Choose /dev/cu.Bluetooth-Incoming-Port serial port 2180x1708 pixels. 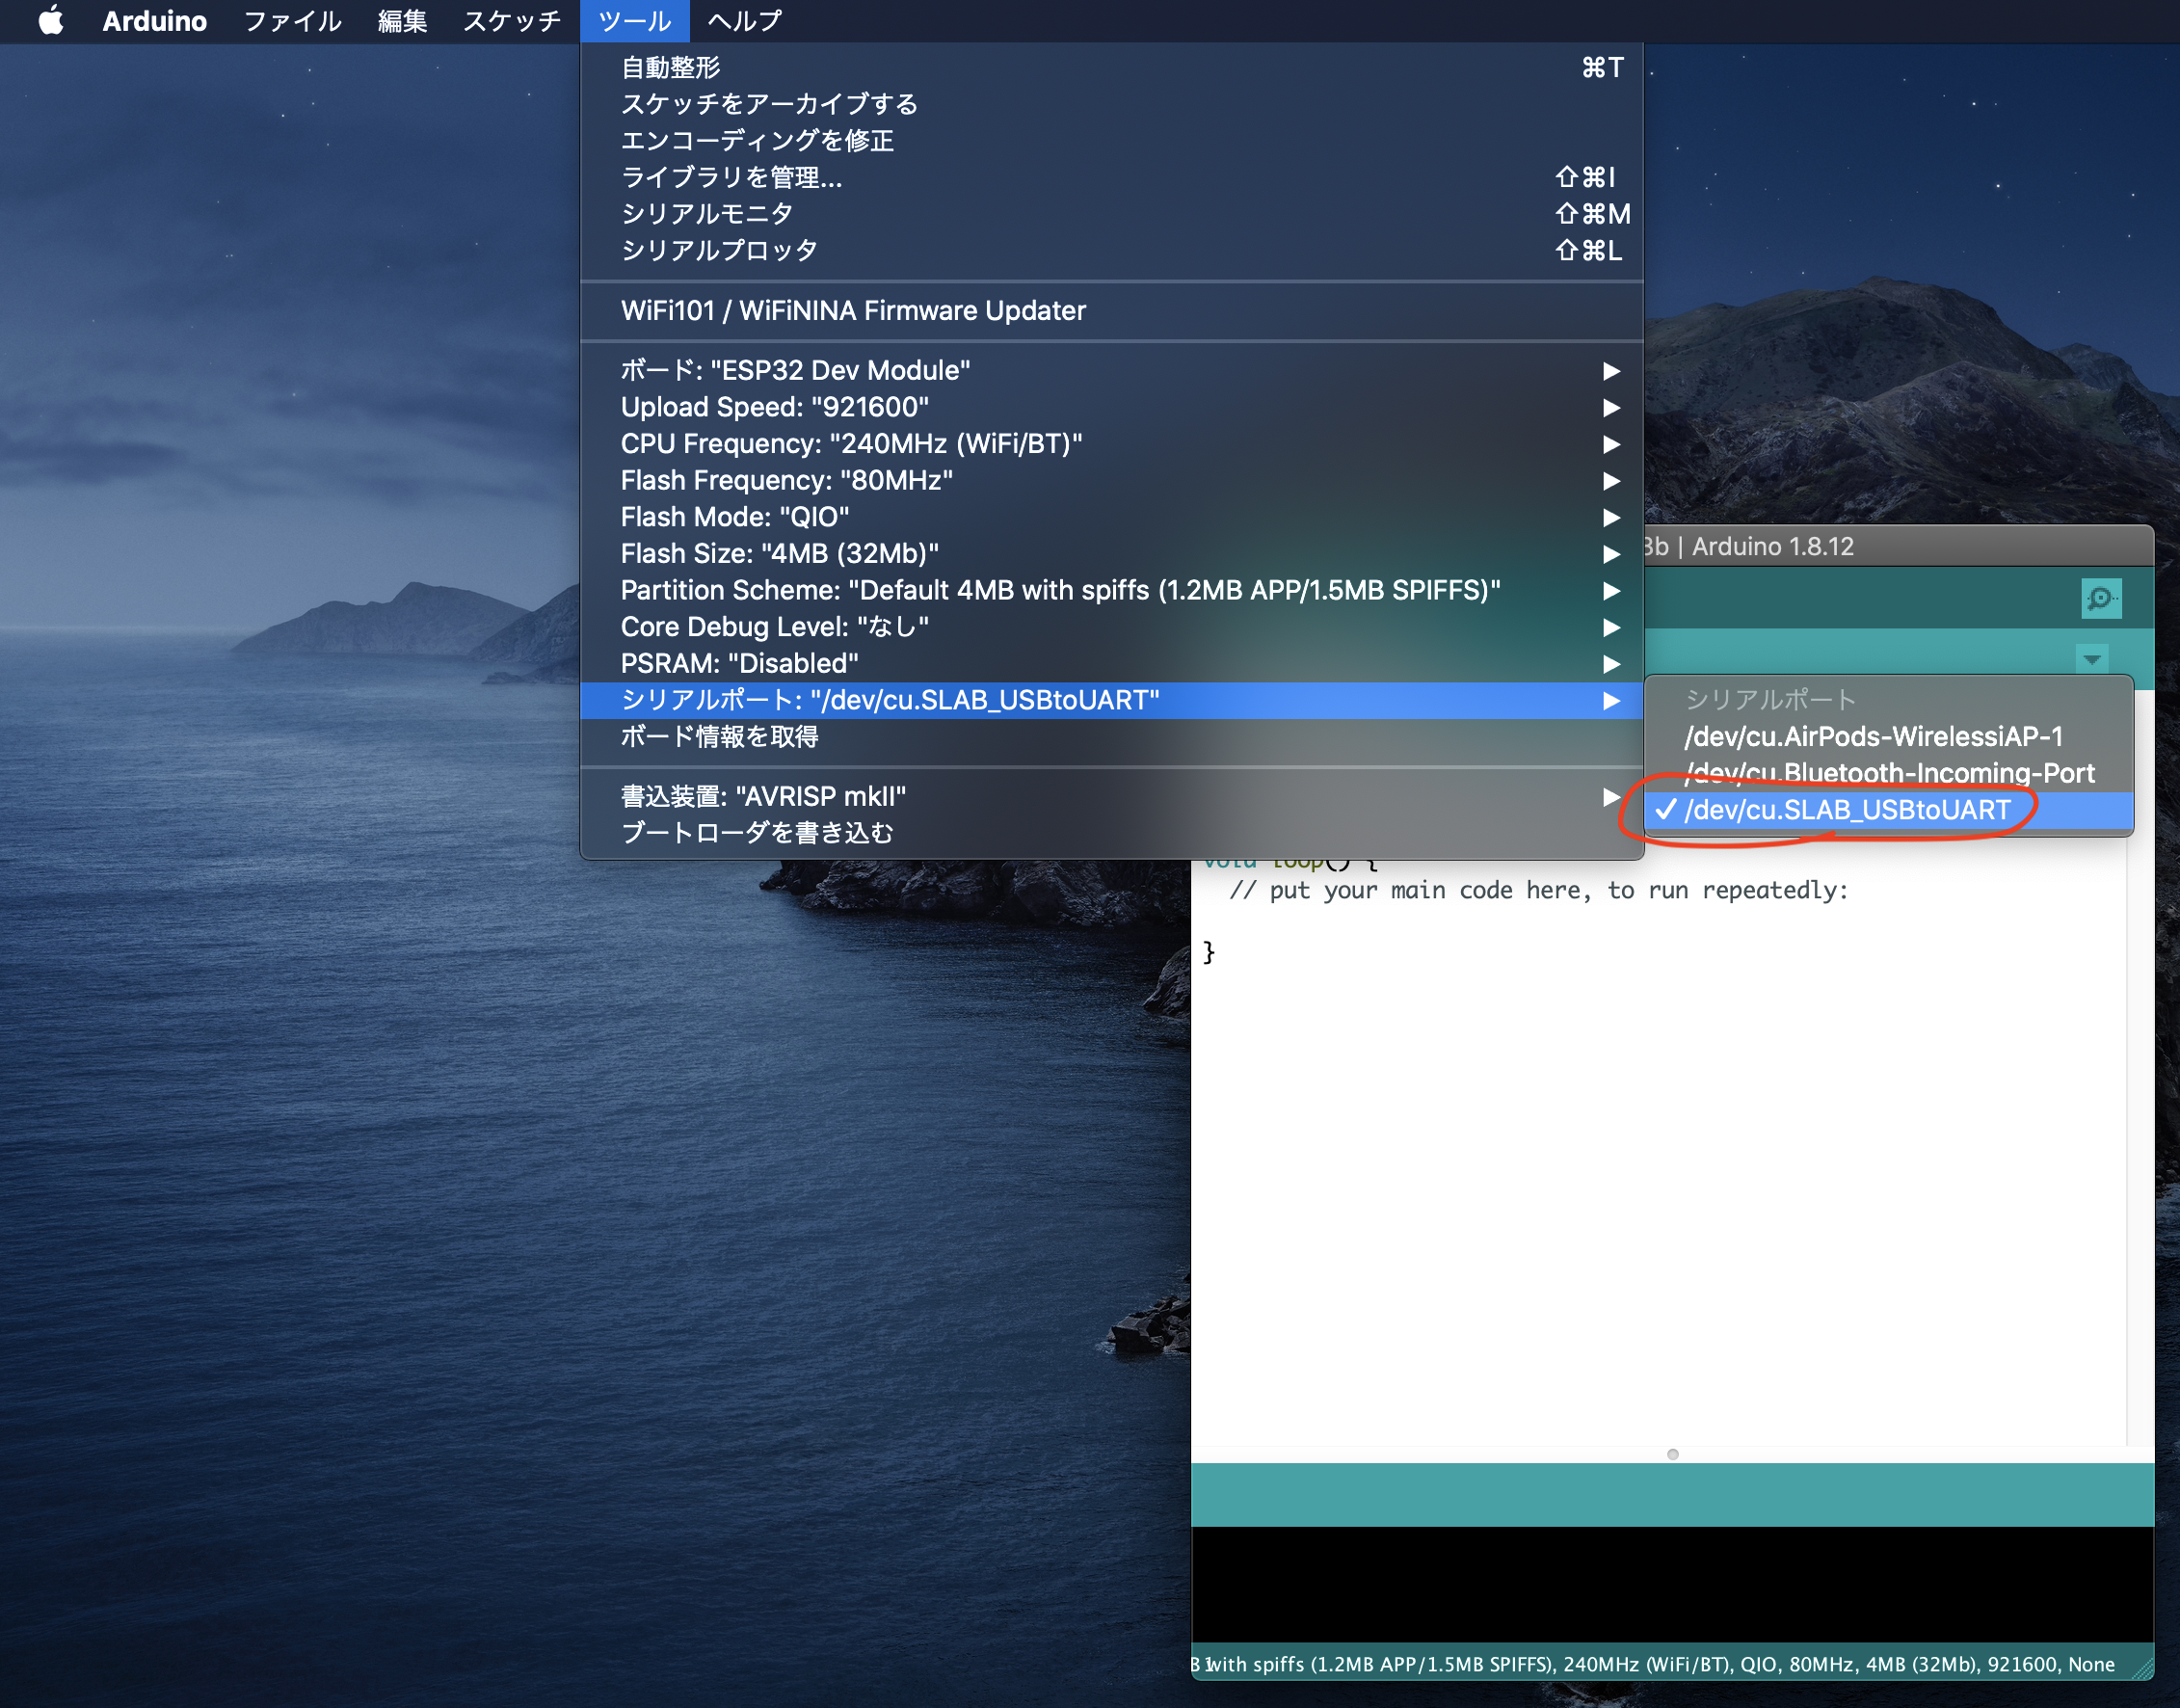coord(1888,773)
